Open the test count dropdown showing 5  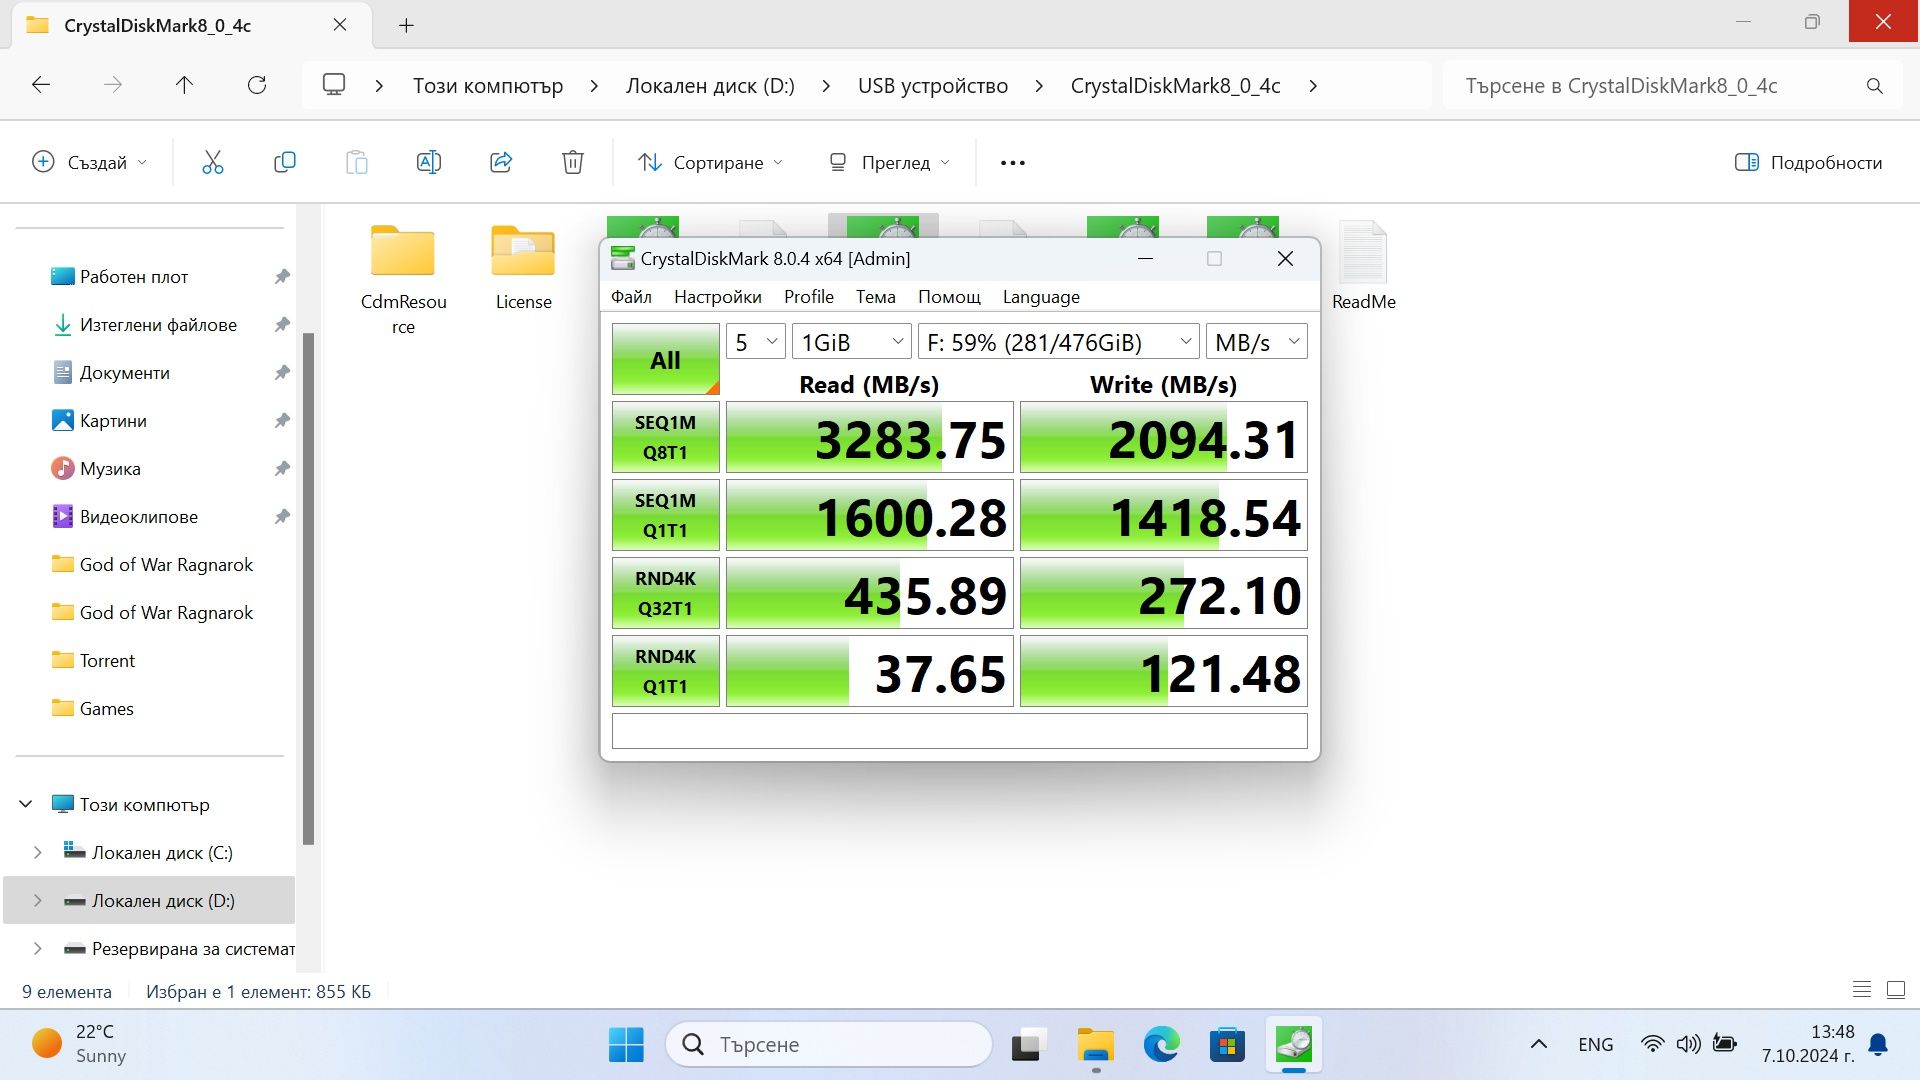(x=755, y=342)
